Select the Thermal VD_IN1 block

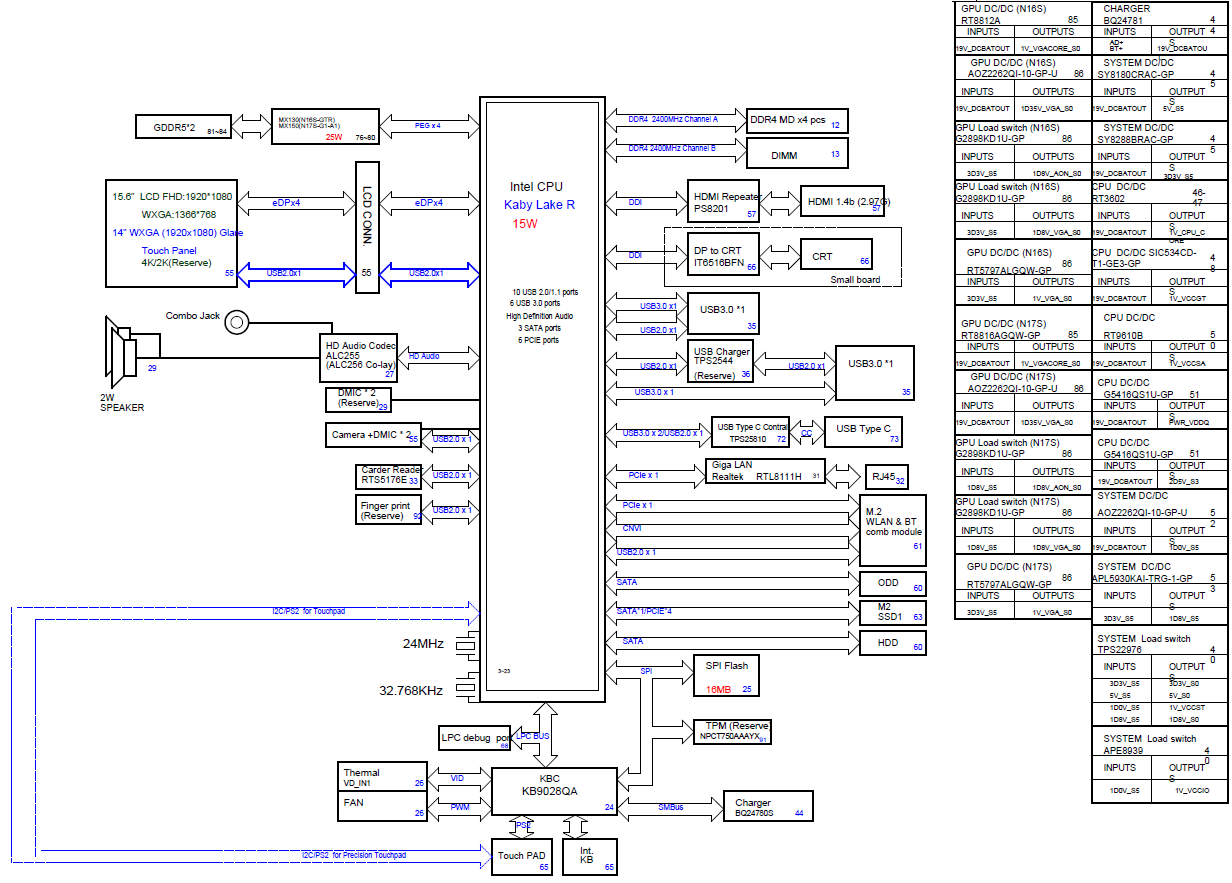point(384,777)
